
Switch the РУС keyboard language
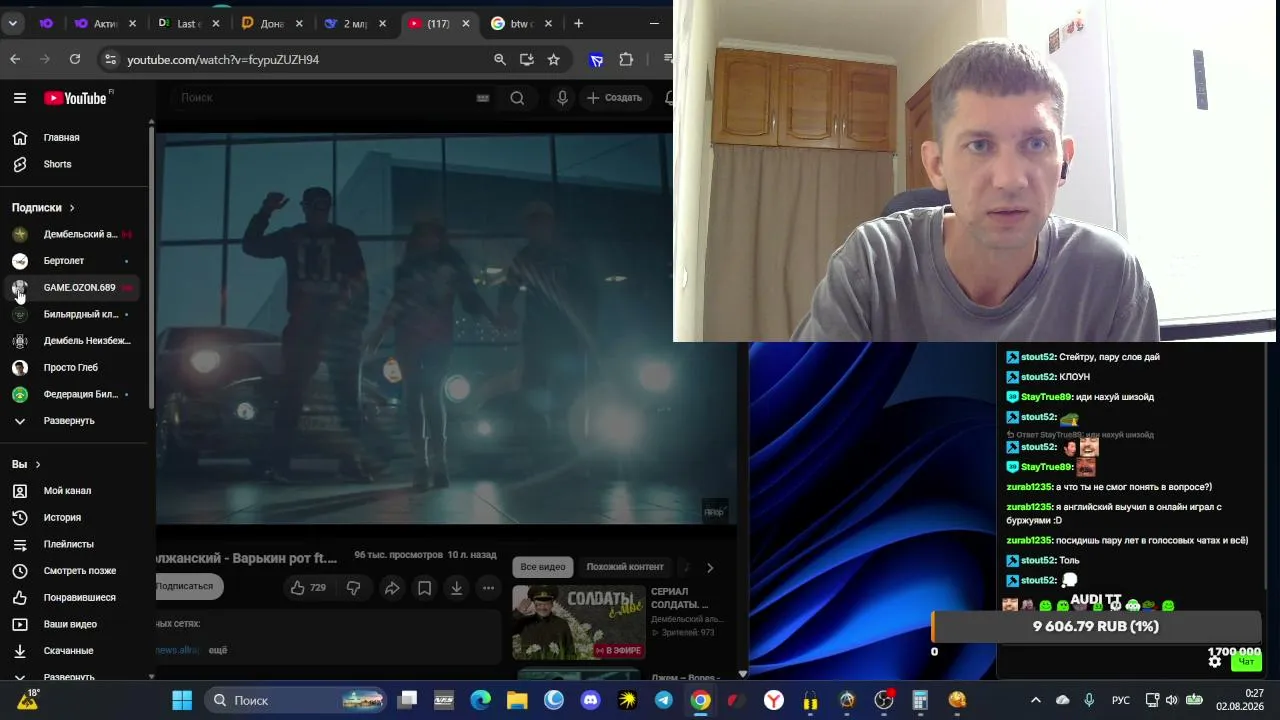click(x=1121, y=700)
